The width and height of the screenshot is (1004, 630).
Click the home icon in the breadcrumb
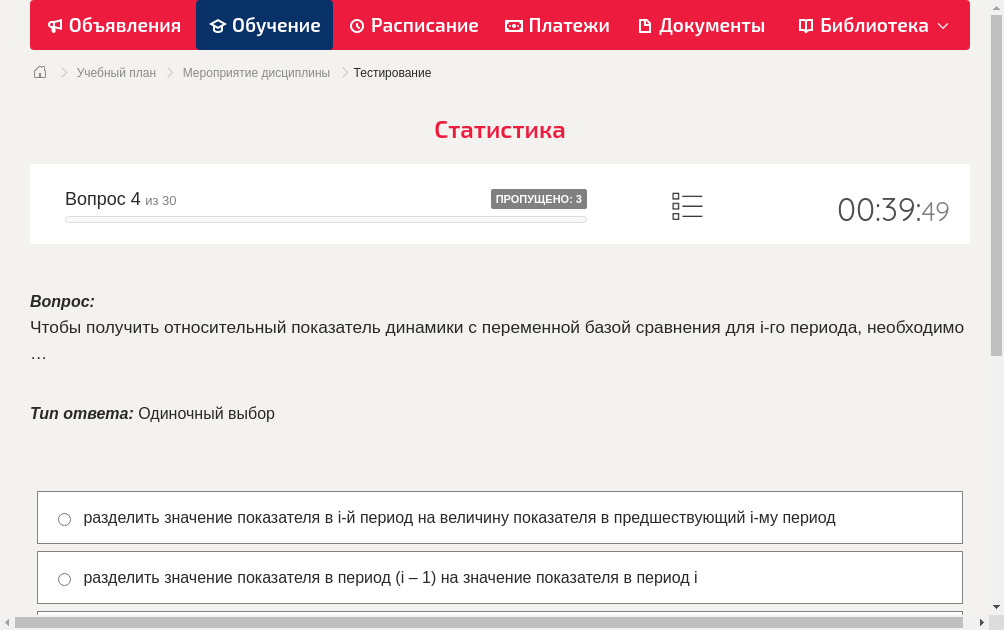[x=39, y=72]
